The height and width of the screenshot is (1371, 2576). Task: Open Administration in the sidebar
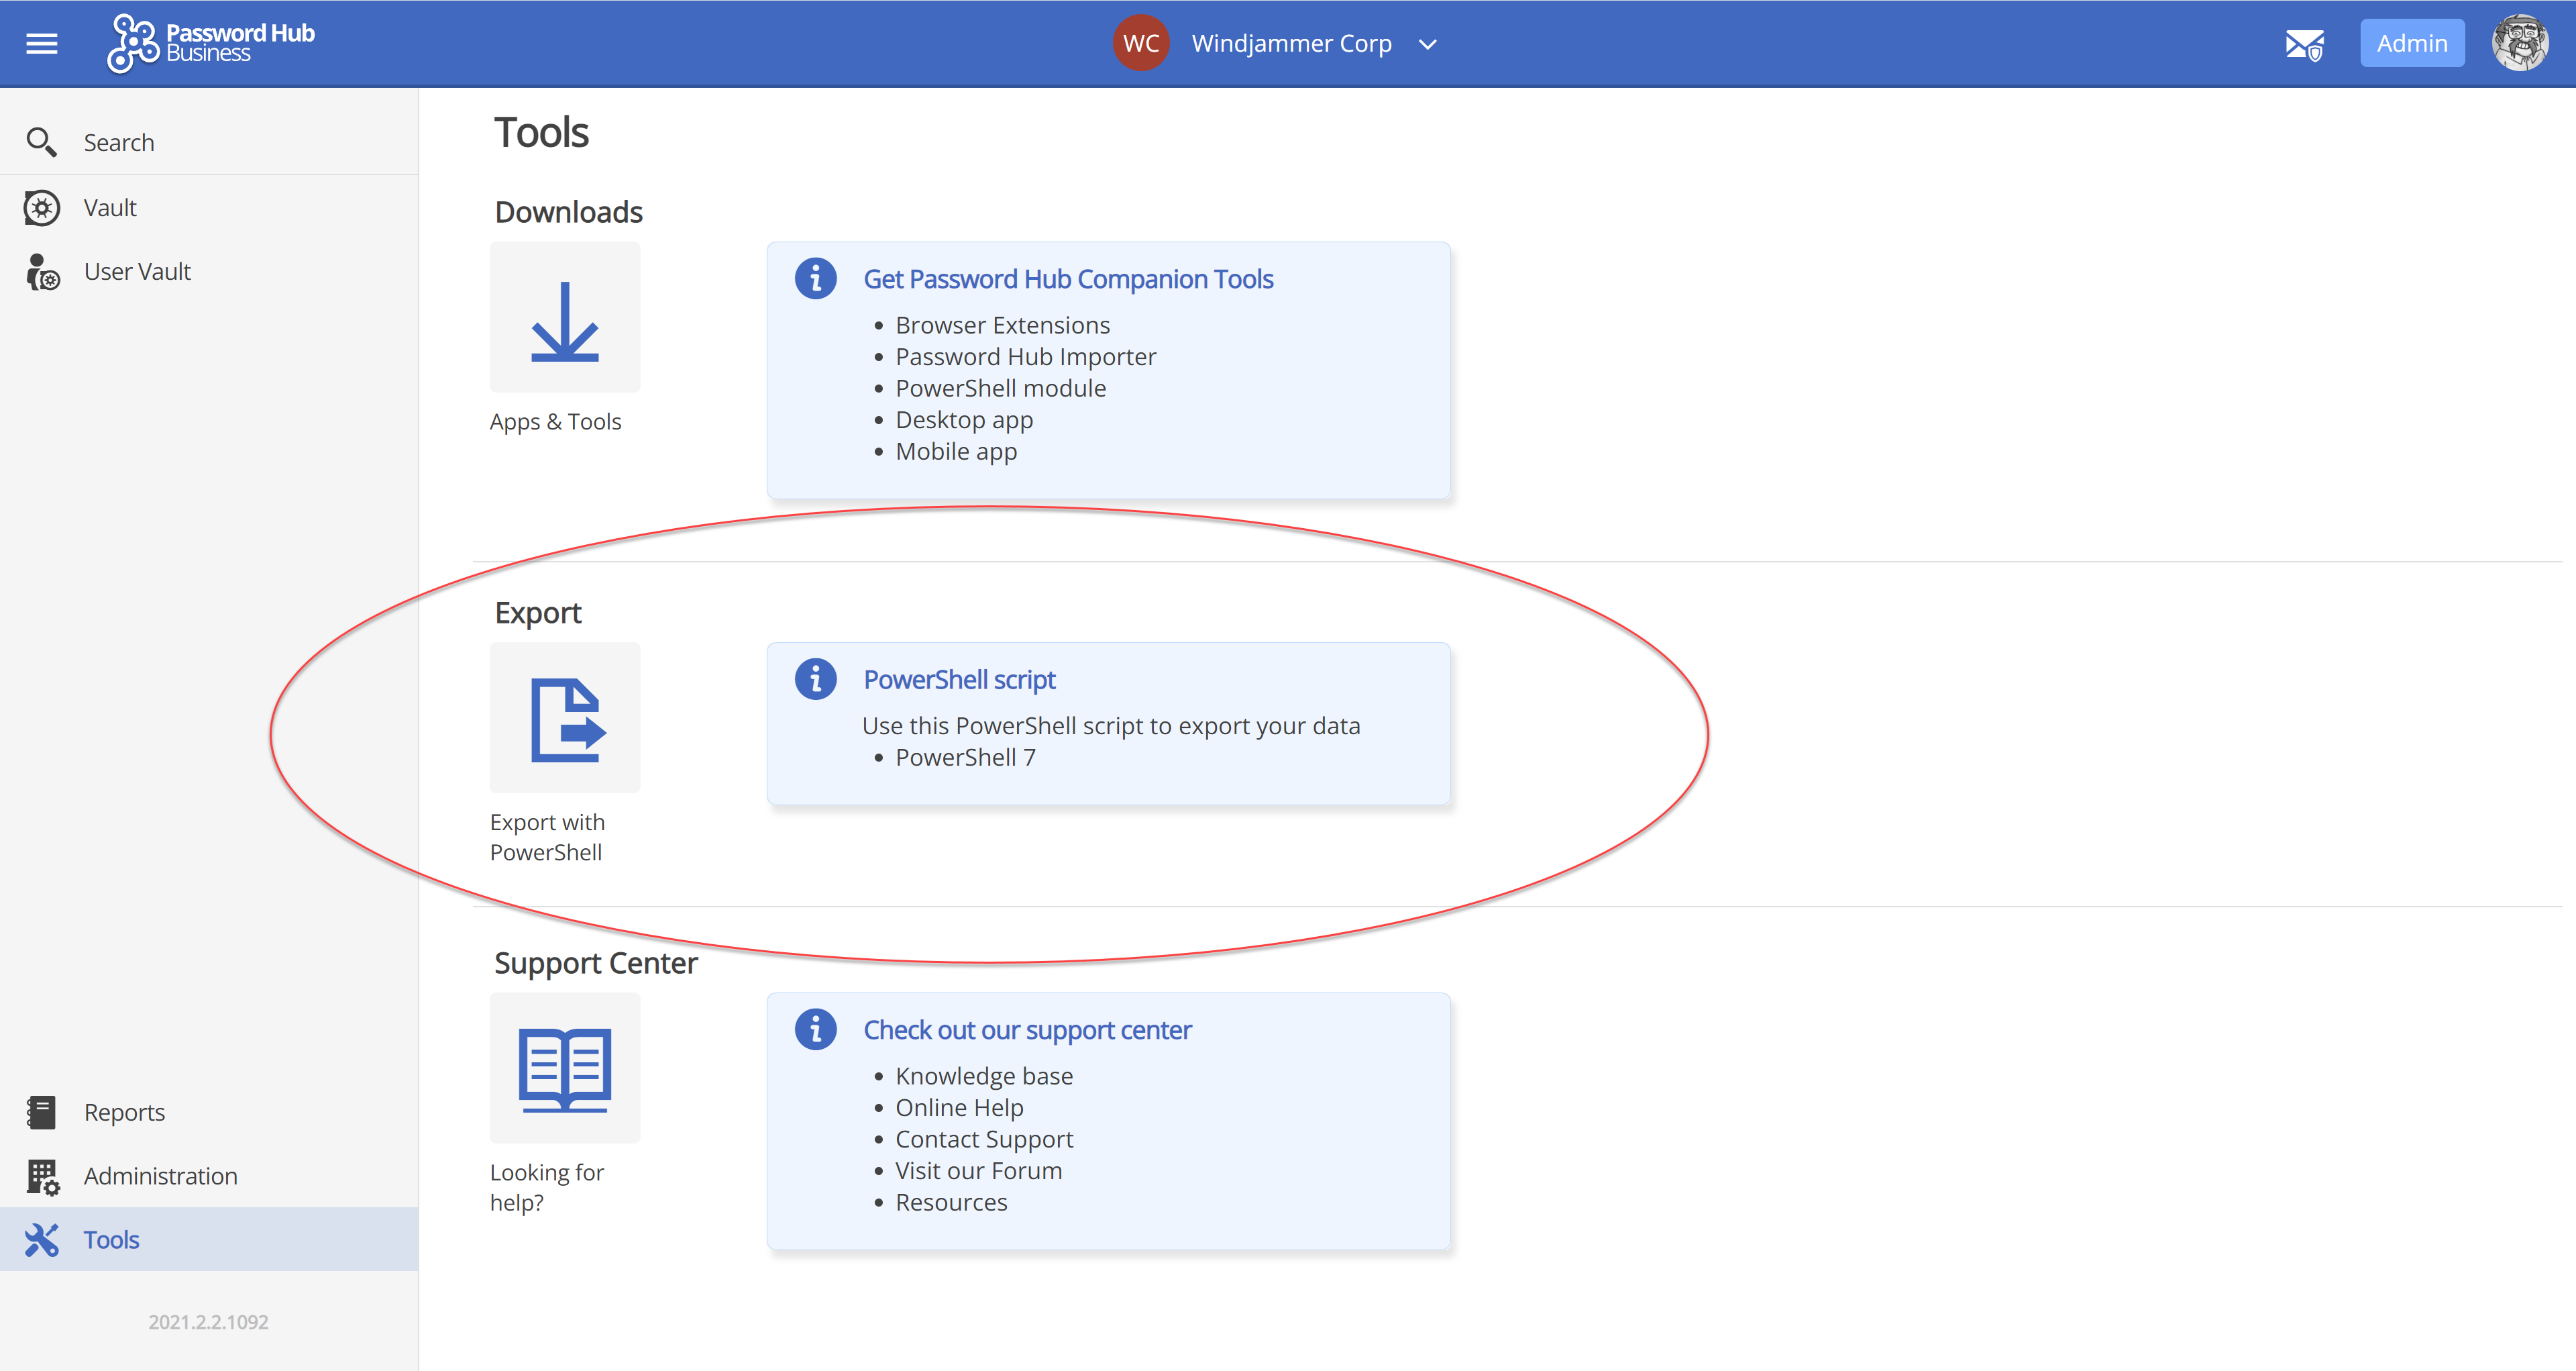160,1176
